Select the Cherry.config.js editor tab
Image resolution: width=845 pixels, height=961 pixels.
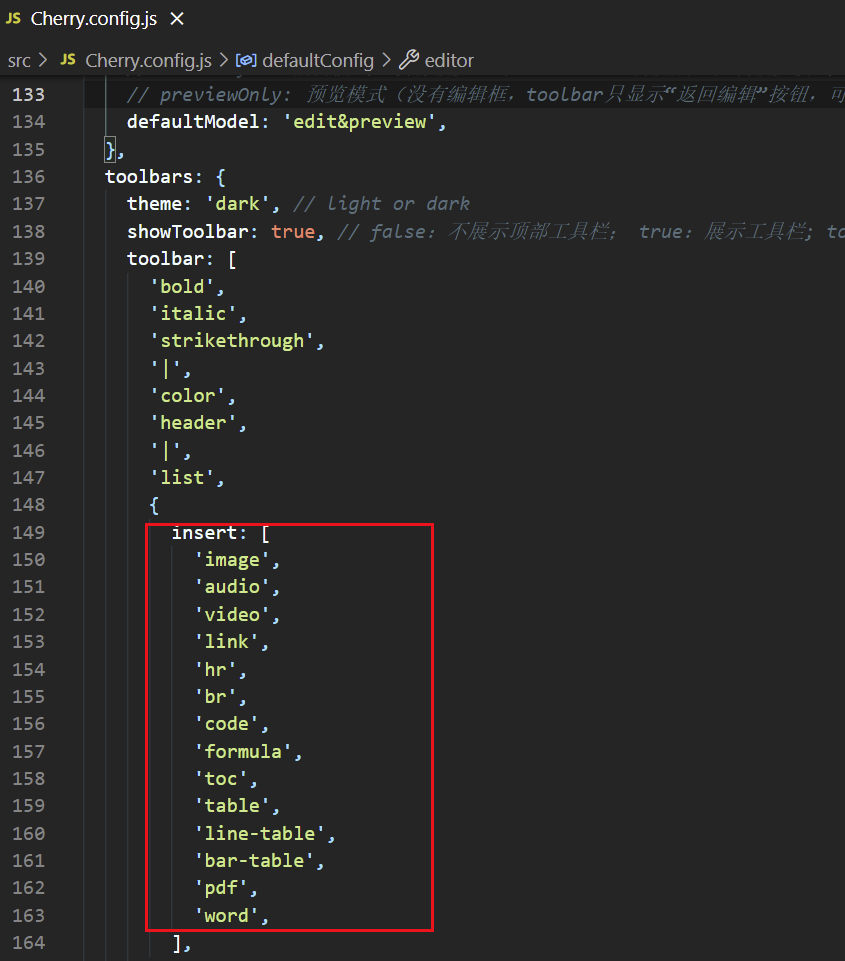95,19
